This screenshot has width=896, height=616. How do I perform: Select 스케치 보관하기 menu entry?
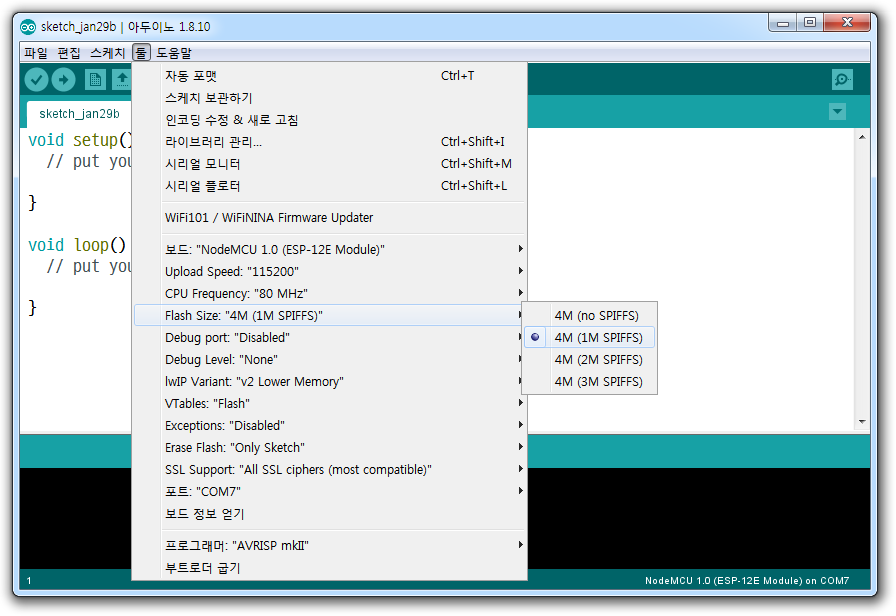tap(330, 98)
